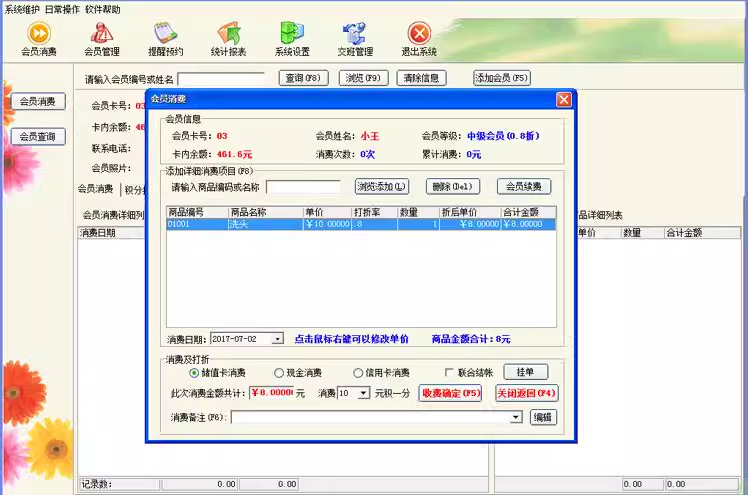The height and width of the screenshot is (495, 748).
Task: Open 日常操作 menu
Action: coord(62,9)
